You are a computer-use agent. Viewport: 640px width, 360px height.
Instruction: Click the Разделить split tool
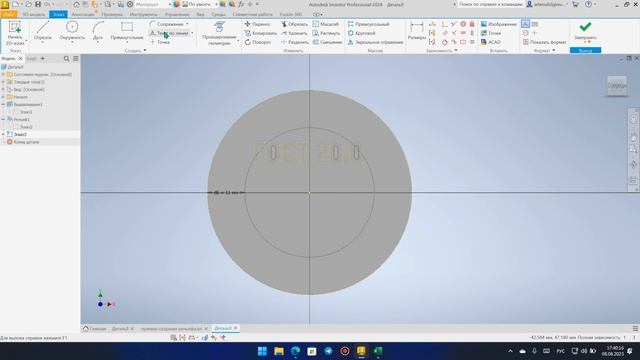click(295, 42)
